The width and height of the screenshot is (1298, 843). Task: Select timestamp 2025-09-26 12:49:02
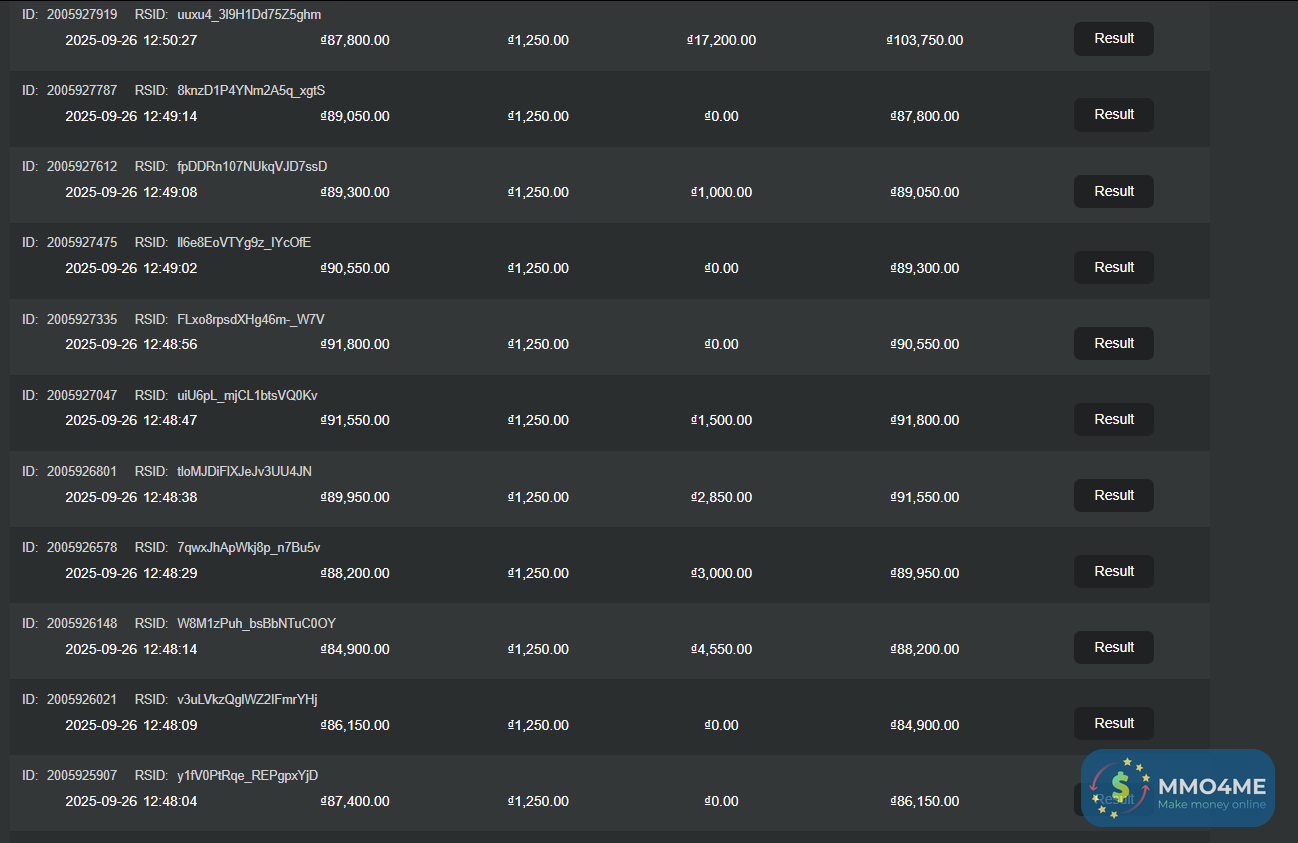[x=131, y=269]
